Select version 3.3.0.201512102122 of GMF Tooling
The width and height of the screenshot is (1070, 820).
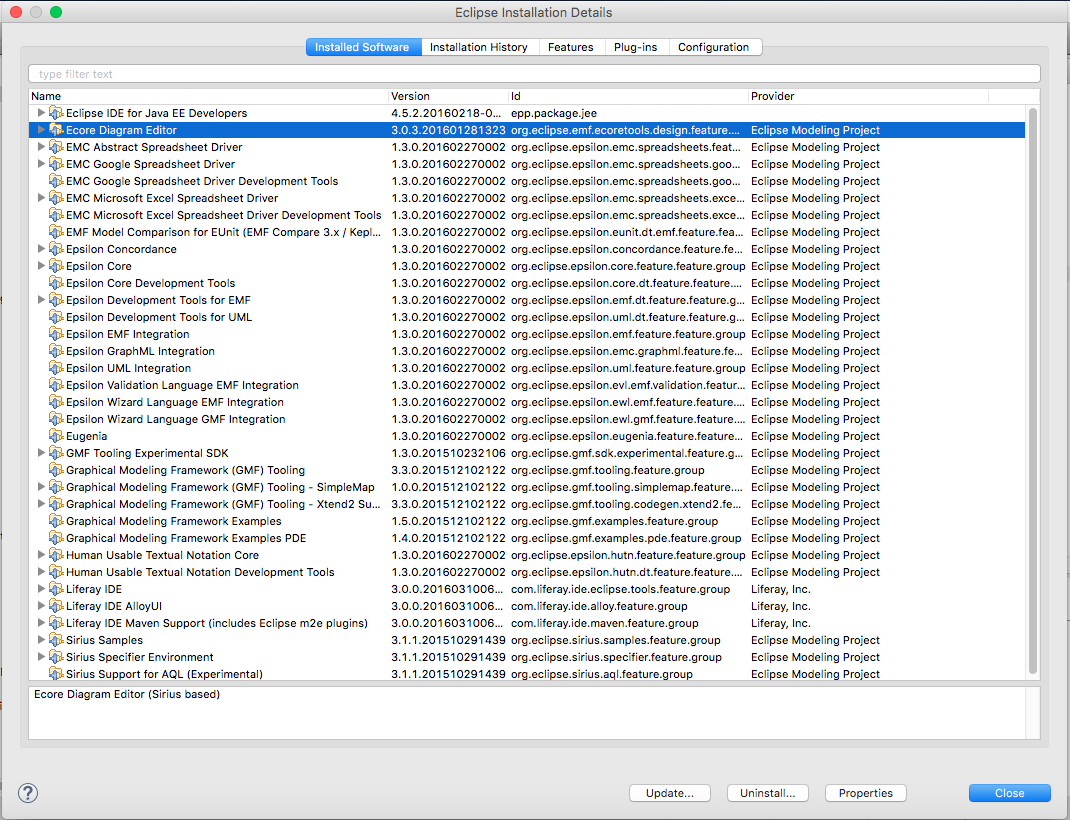pos(448,470)
